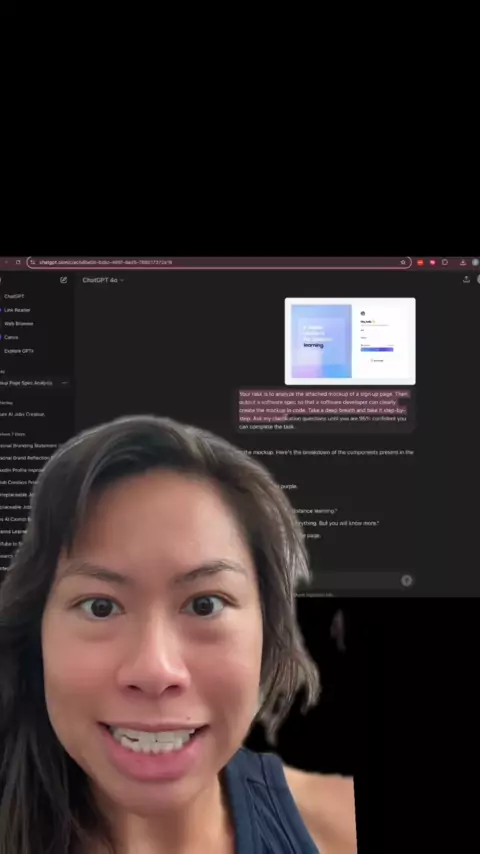Open ChatGPT in the sidebar
This screenshot has height=854, width=480.
(14, 296)
